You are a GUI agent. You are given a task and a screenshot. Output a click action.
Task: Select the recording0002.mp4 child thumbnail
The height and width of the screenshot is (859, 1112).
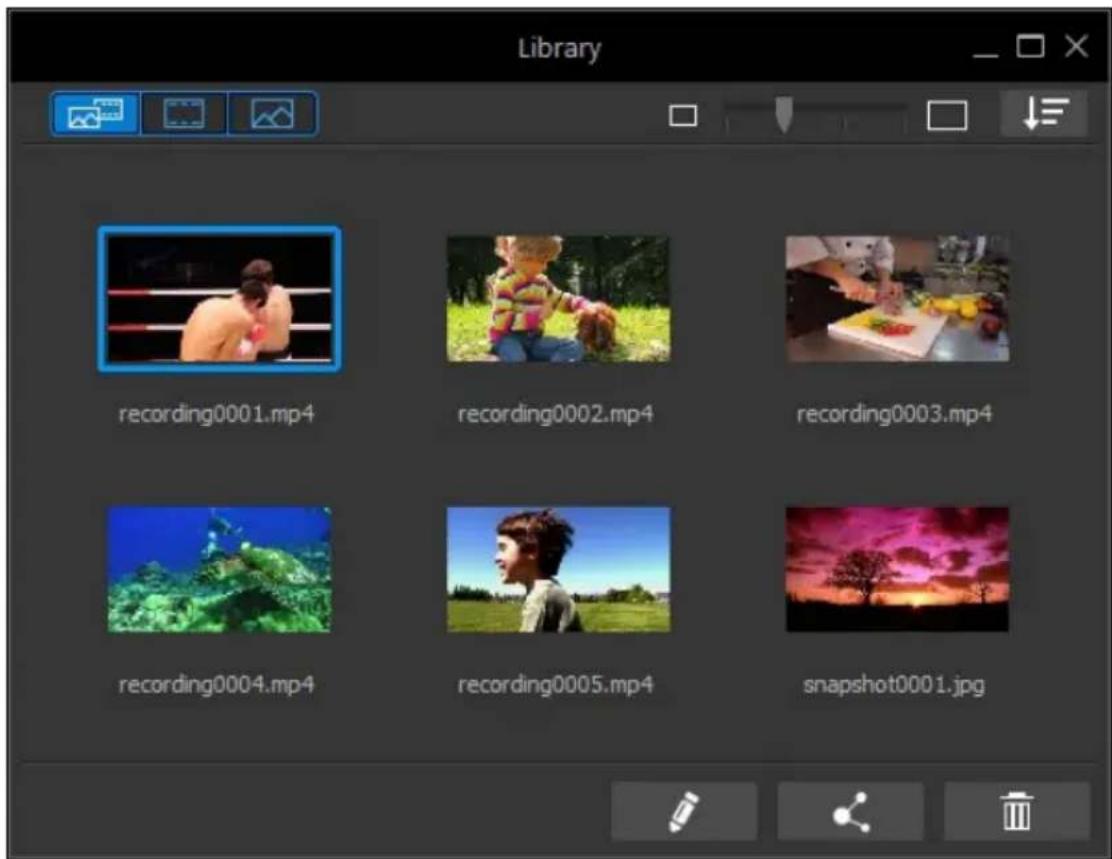(558, 299)
